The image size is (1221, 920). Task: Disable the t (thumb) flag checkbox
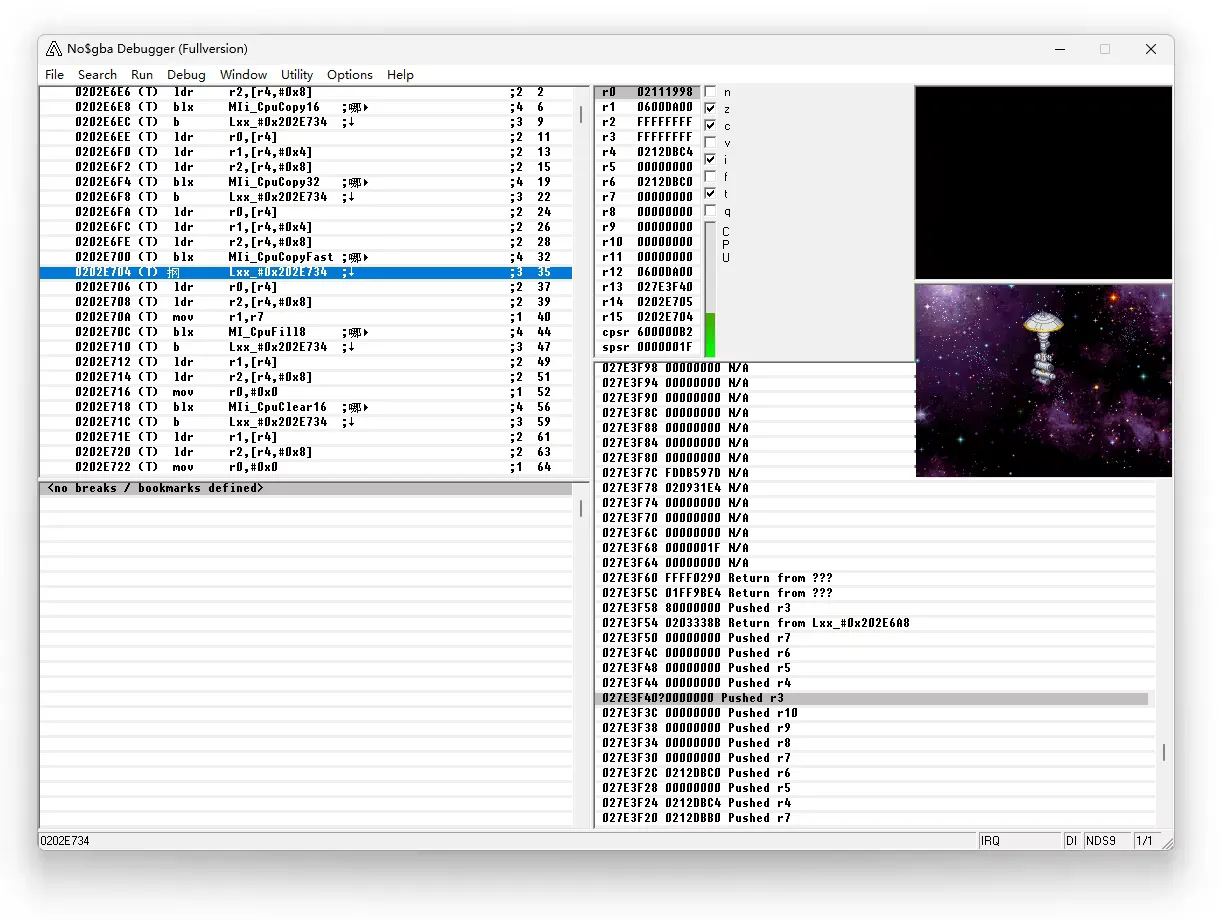710,193
